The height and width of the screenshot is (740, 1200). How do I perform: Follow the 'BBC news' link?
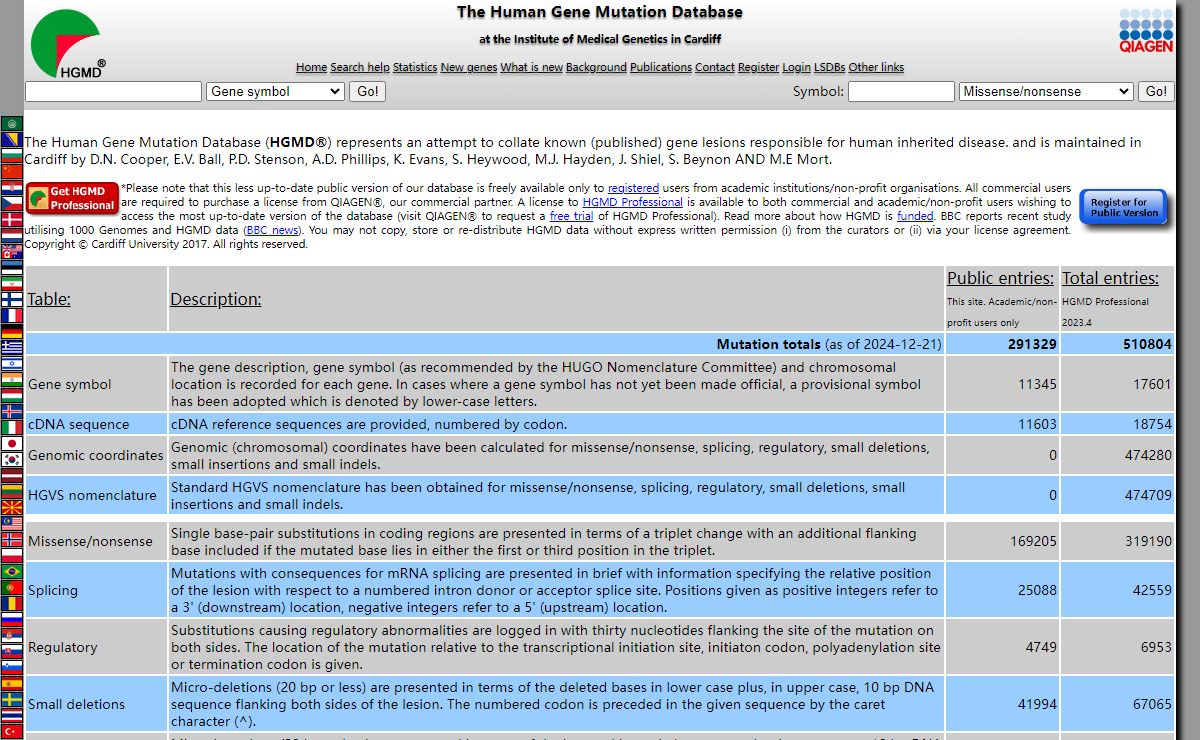click(272, 230)
